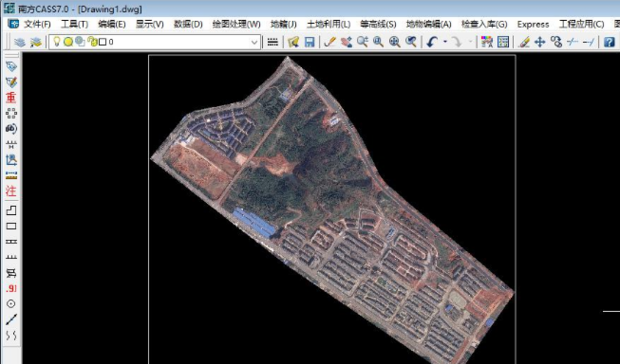Click the colorful text style icon
This screenshot has width=620, height=364.
[x=487, y=42]
